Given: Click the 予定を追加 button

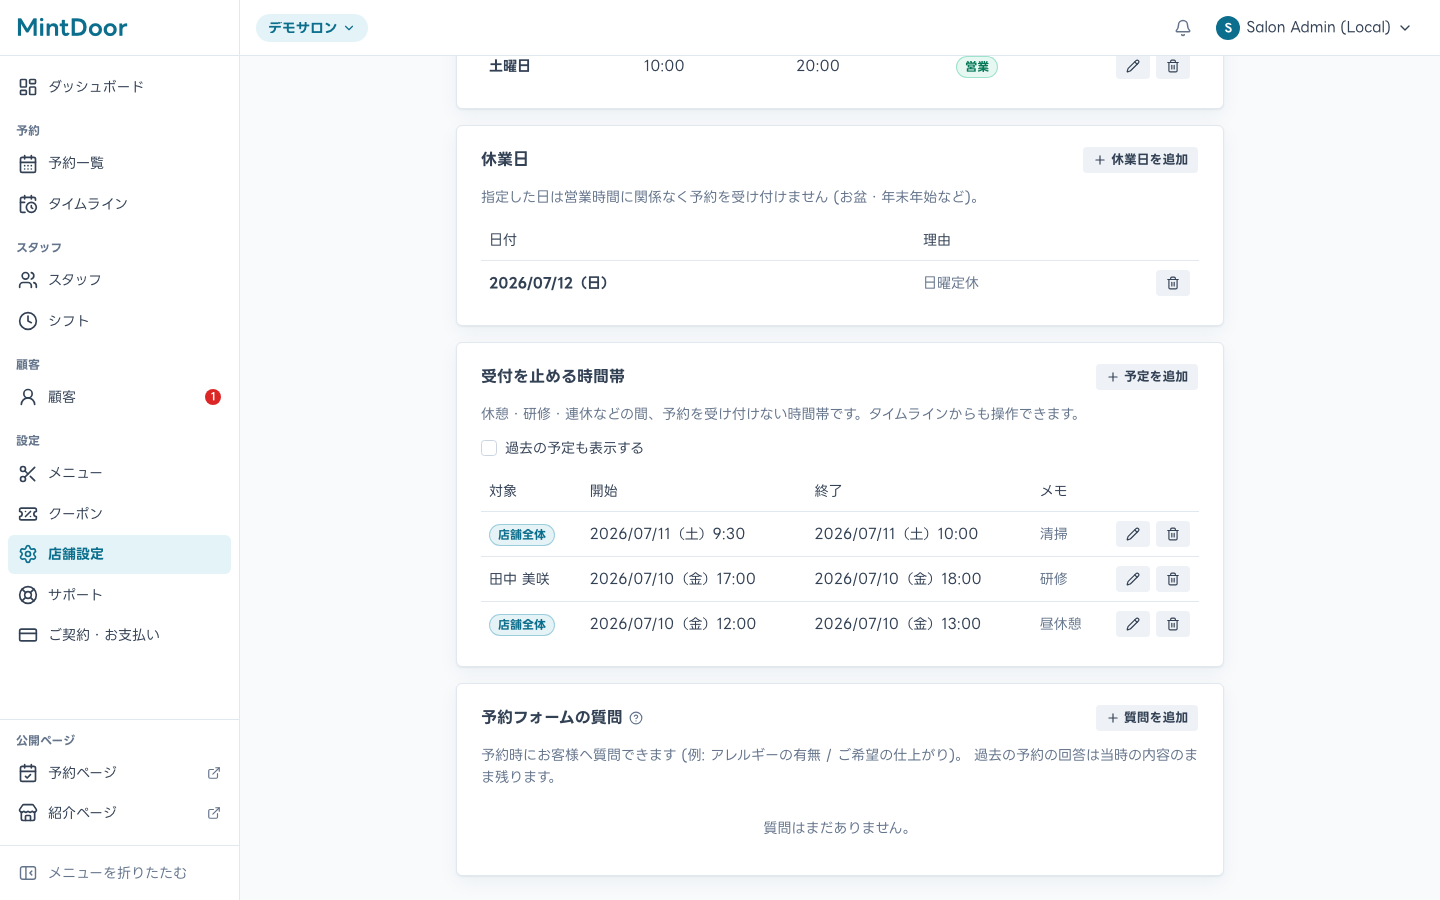Looking at the screenshot, I should click(x=1147, y=377).
